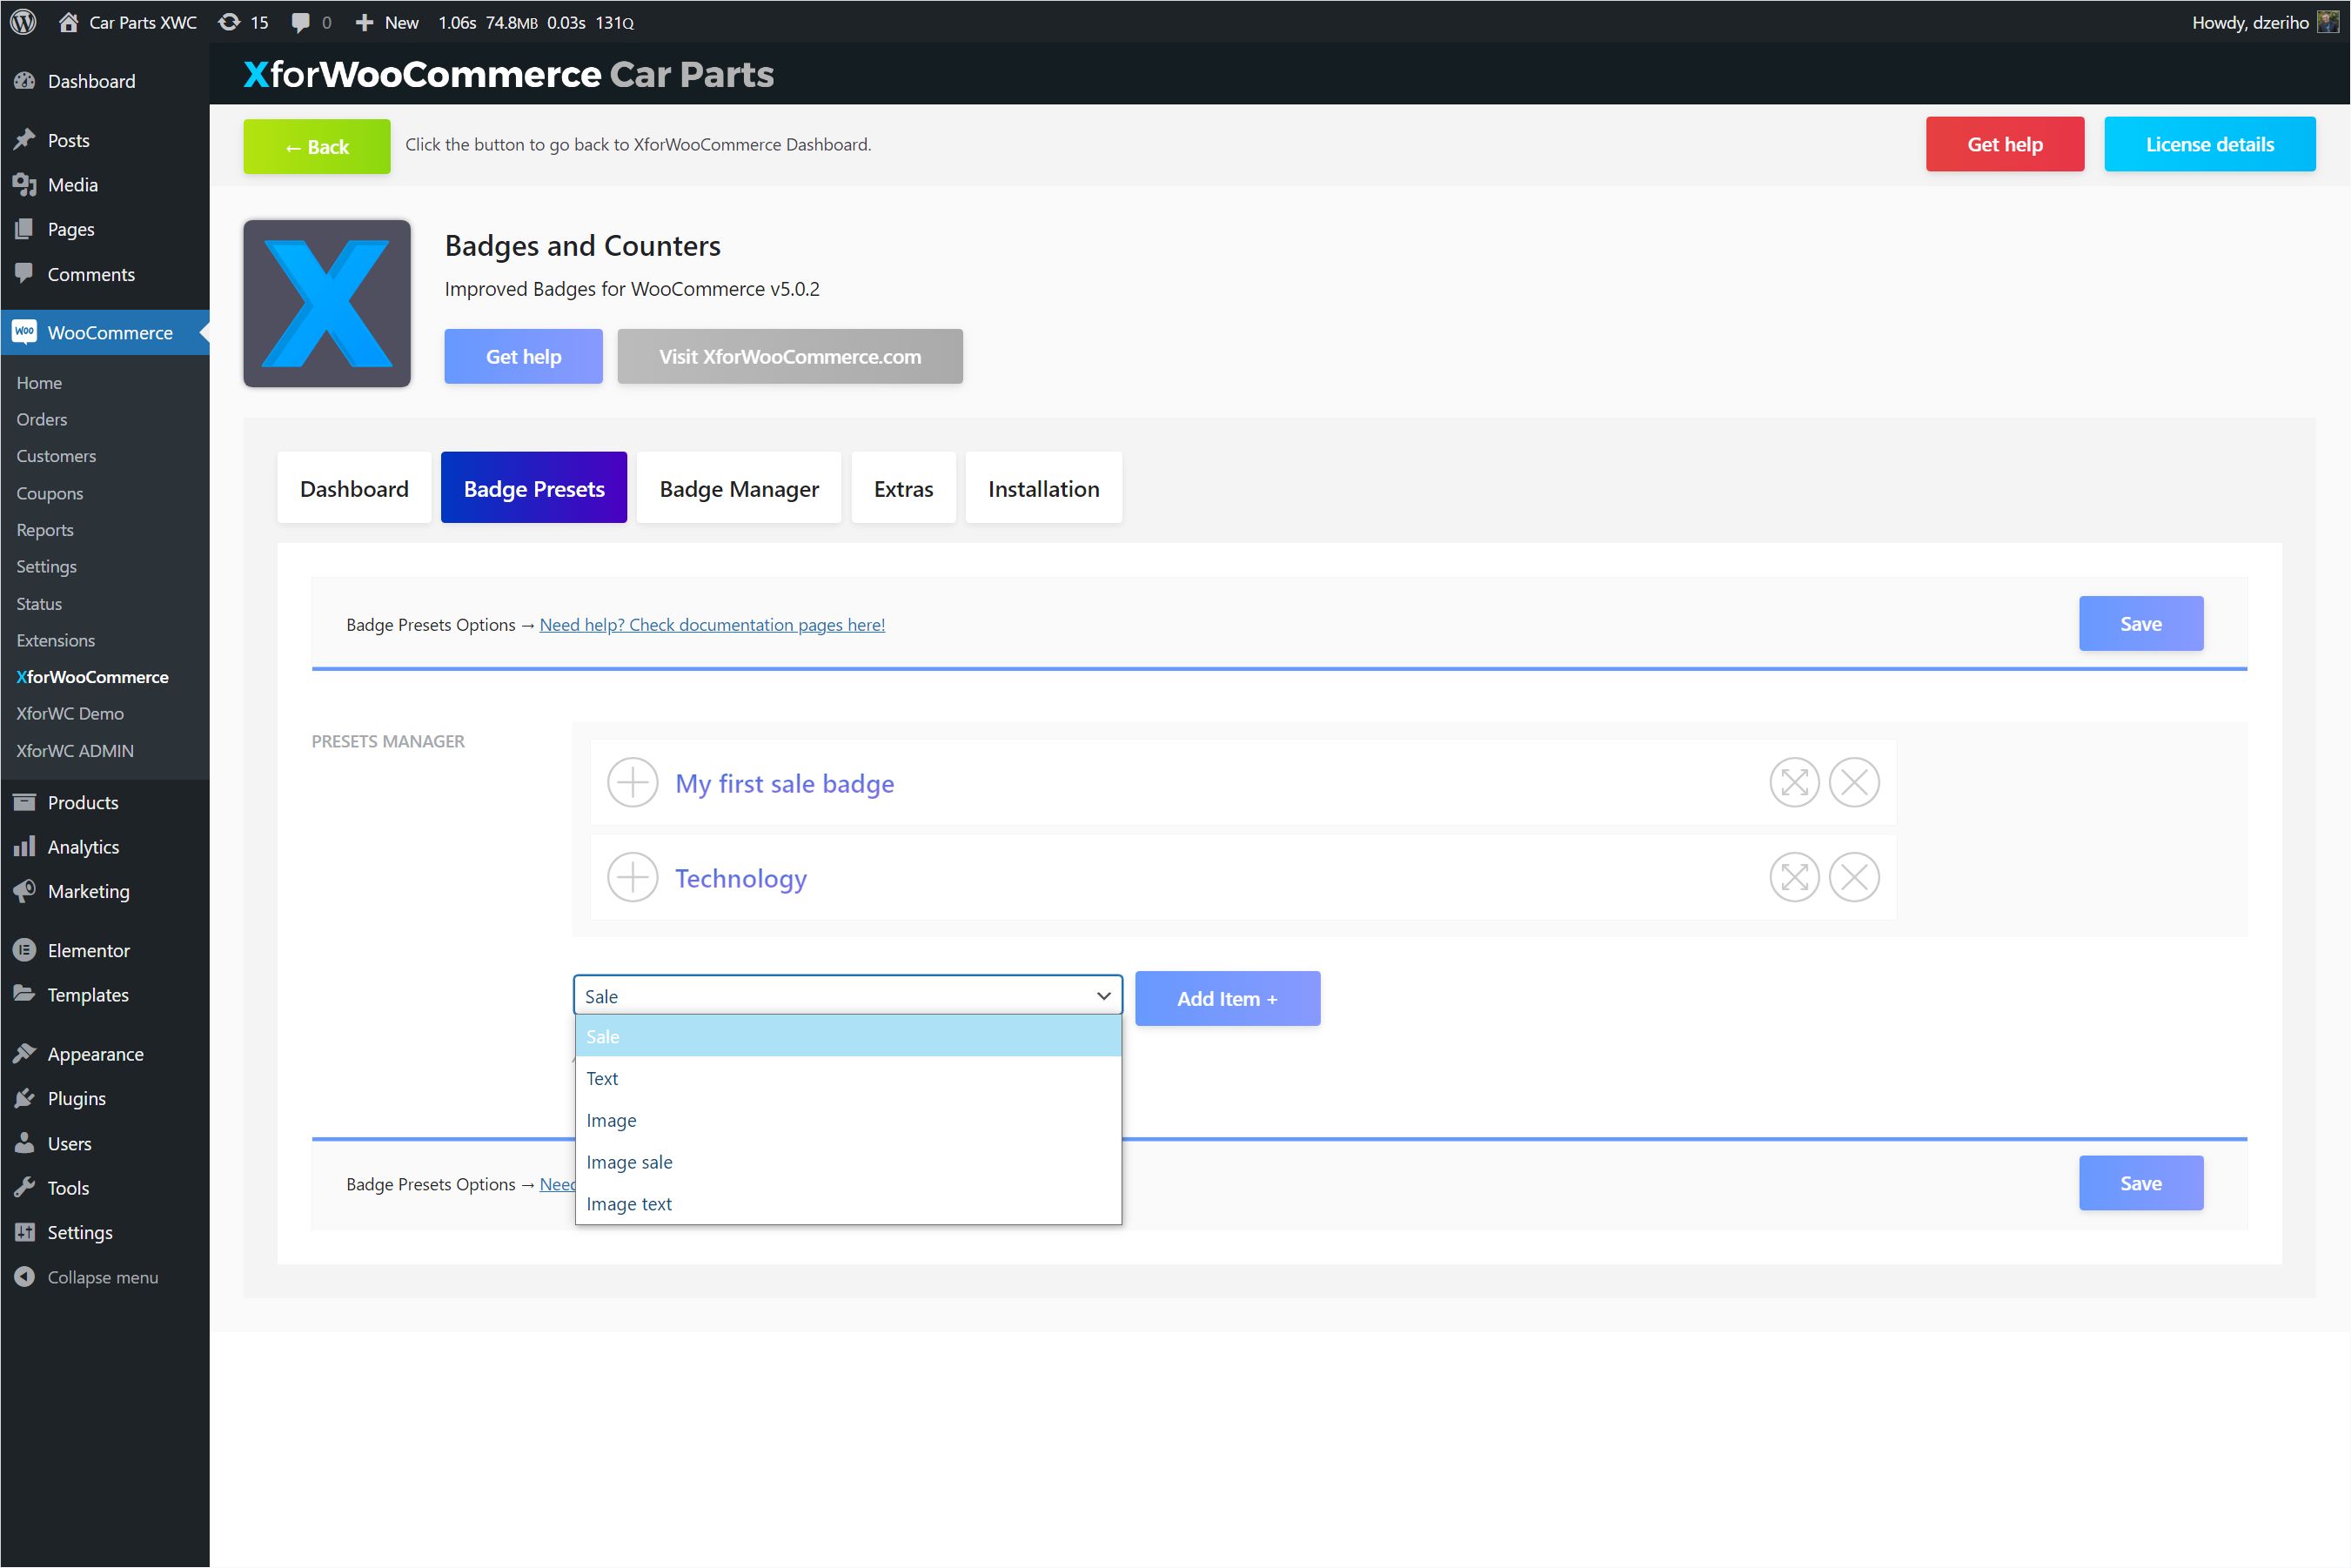
Task: Click the Elementor sidebar icon
Action: click(26, 948)
